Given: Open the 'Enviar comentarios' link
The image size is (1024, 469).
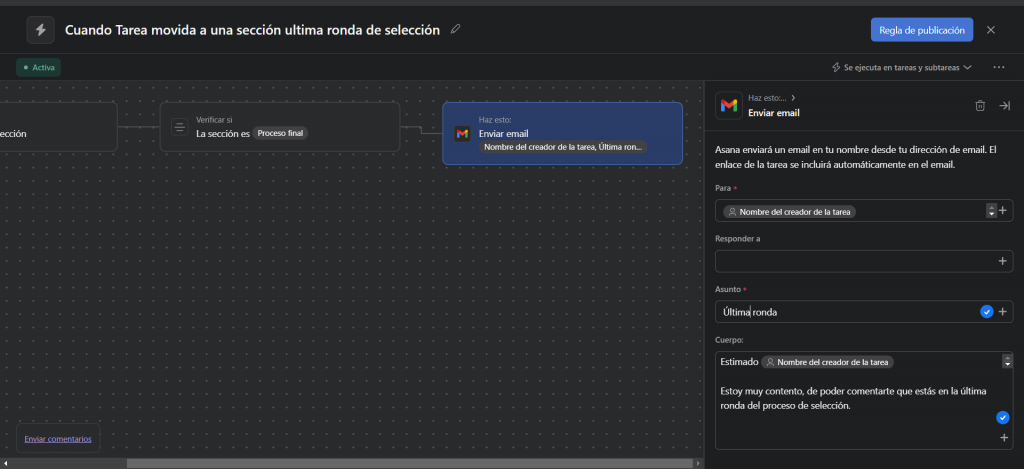Looking at the screenshot, I should pyautogui.click(x=58, y=438).
